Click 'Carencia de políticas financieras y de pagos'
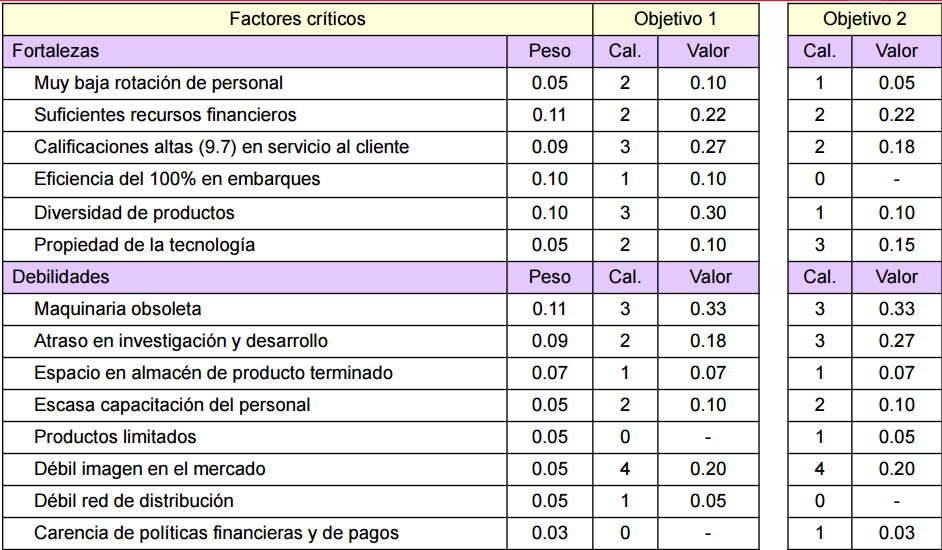942x550 pixels. tap(216, 533)
